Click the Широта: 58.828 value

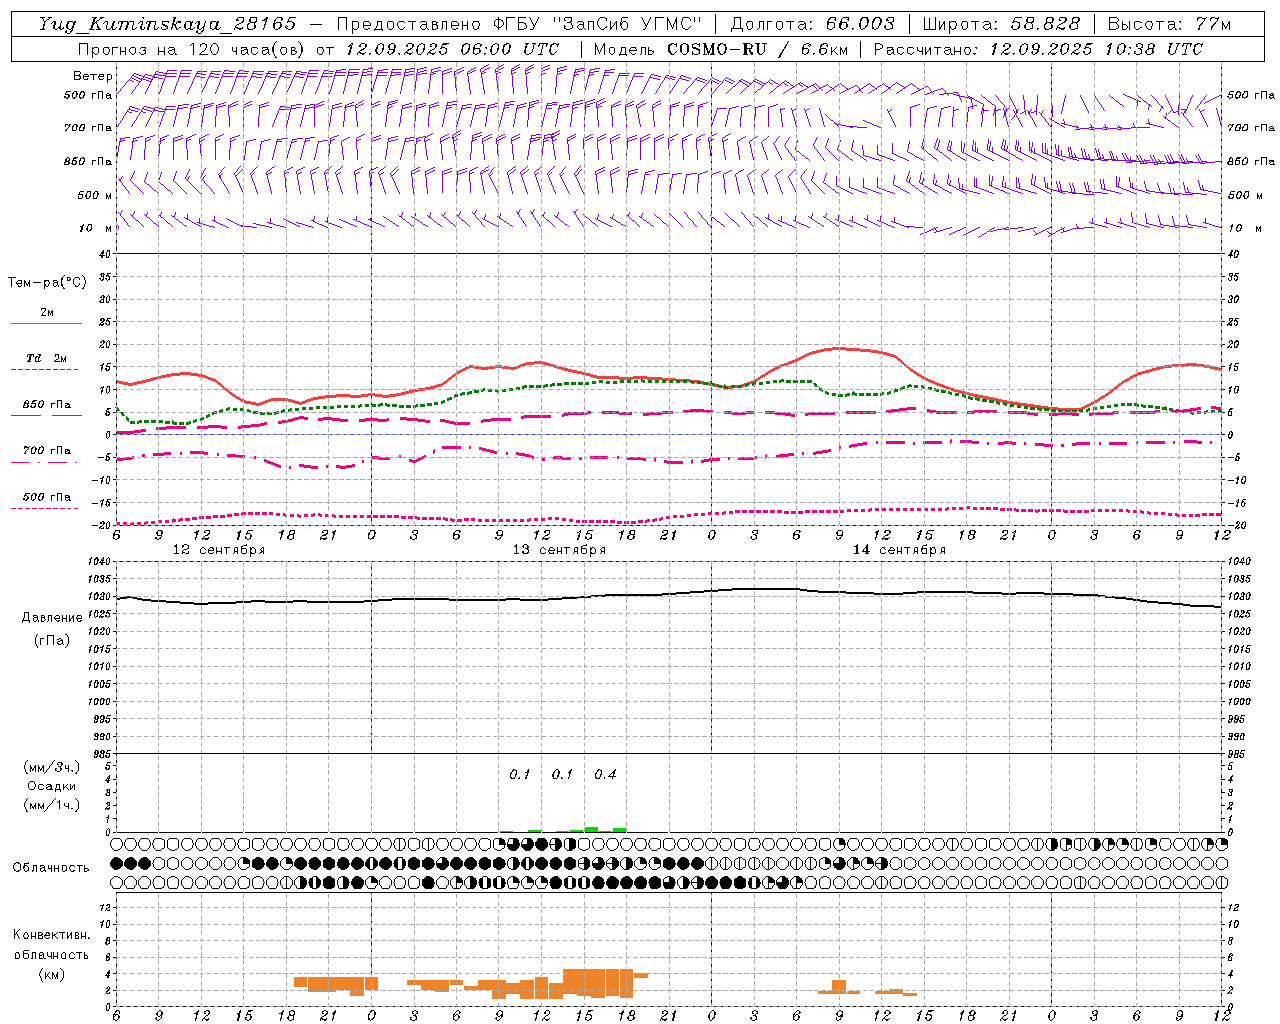tap(1001, 24)
